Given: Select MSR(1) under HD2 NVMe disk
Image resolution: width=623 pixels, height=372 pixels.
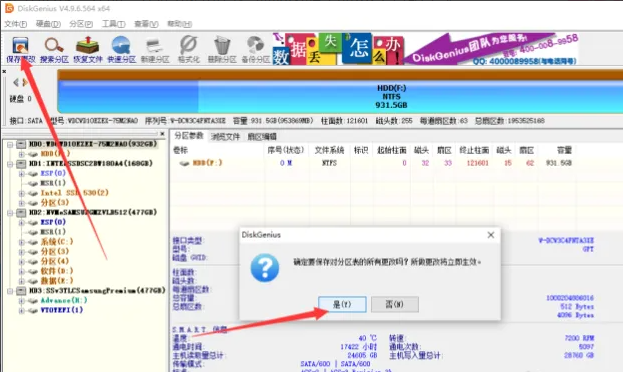Looking at the screenshot, I should coord(53,232).
